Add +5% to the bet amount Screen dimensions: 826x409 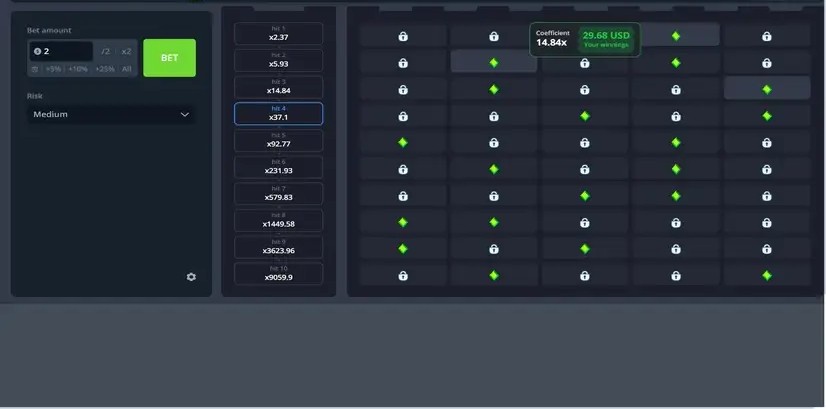coord(53,69)
